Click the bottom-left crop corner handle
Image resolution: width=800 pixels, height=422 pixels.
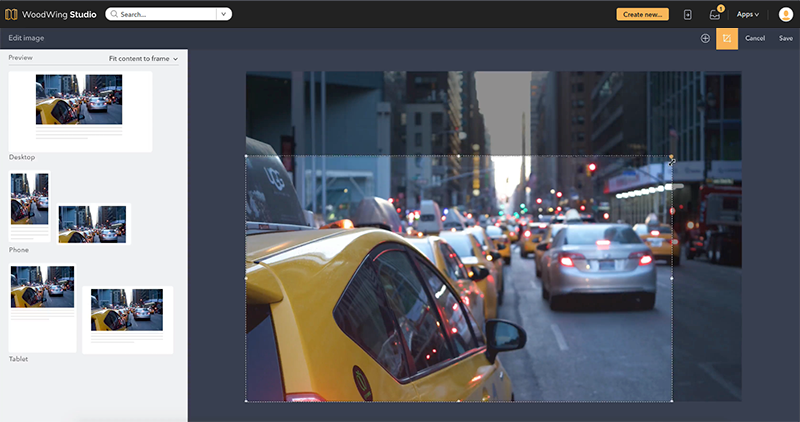tap(246, 401)
